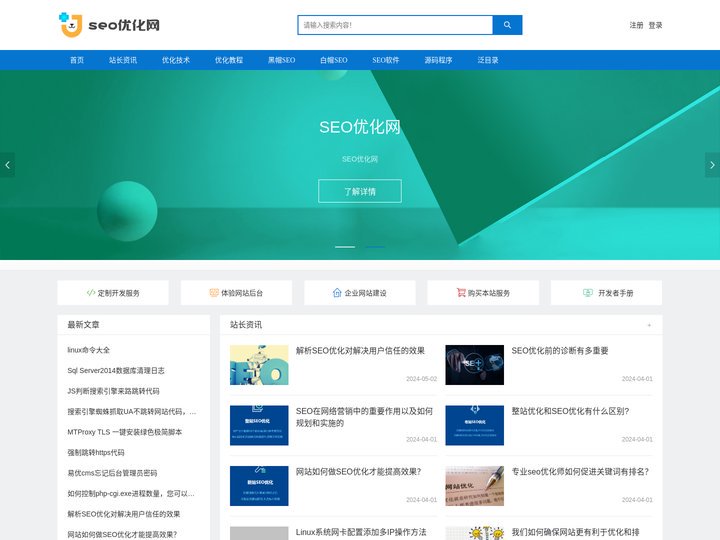Click monitor icon of 开发者手册

pos(588,292)
